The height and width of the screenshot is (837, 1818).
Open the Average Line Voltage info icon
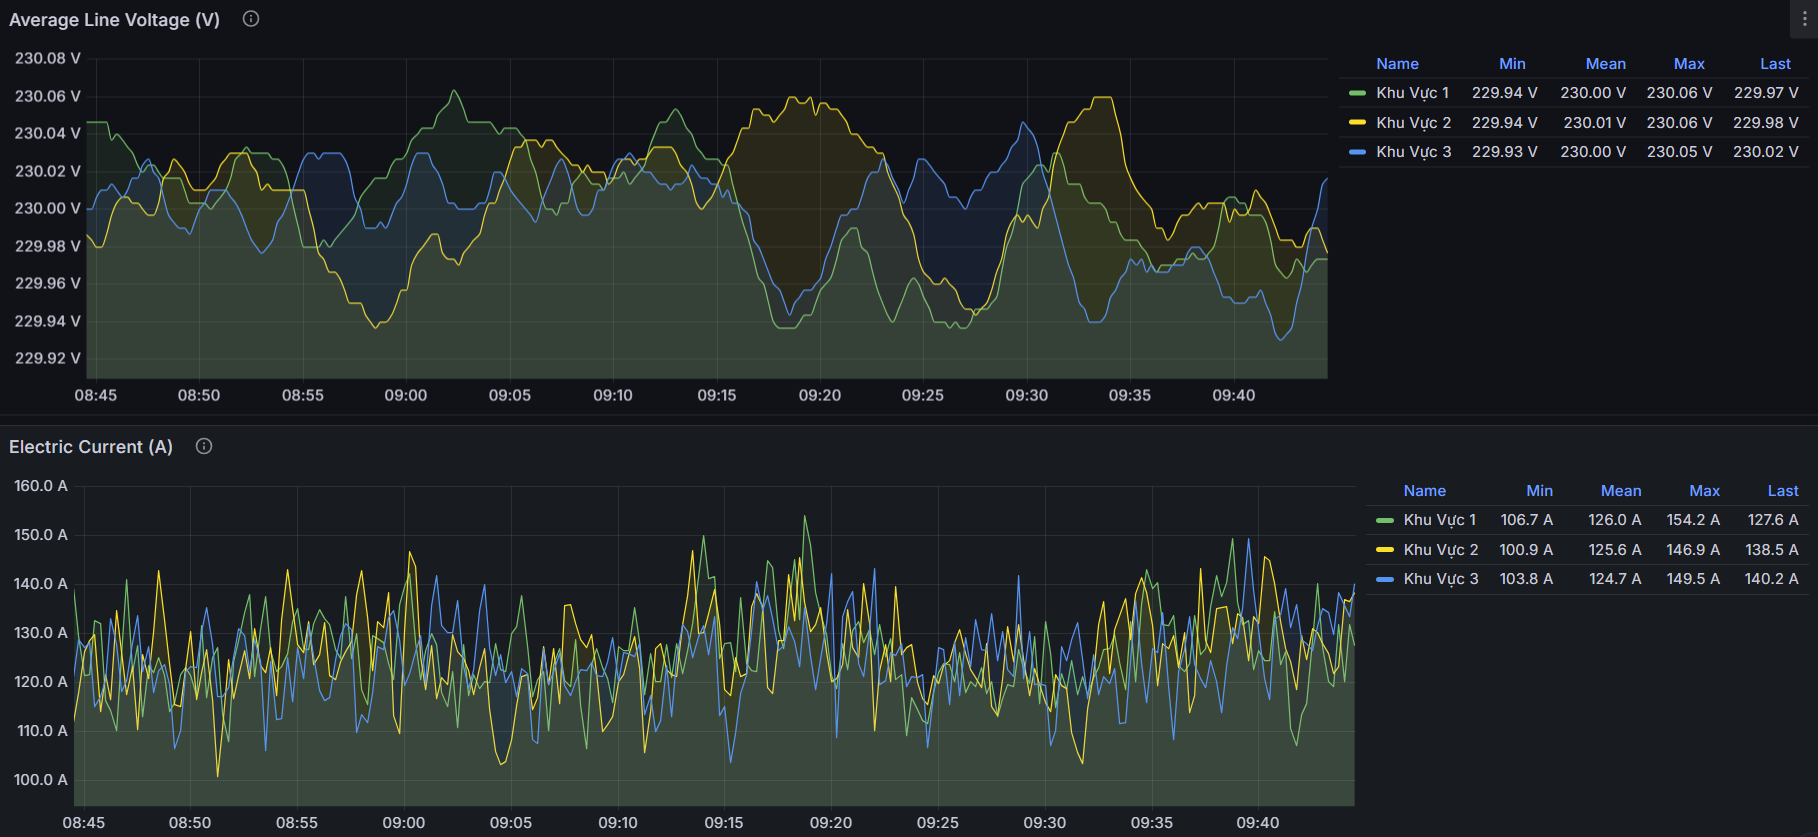click(251, 19)
